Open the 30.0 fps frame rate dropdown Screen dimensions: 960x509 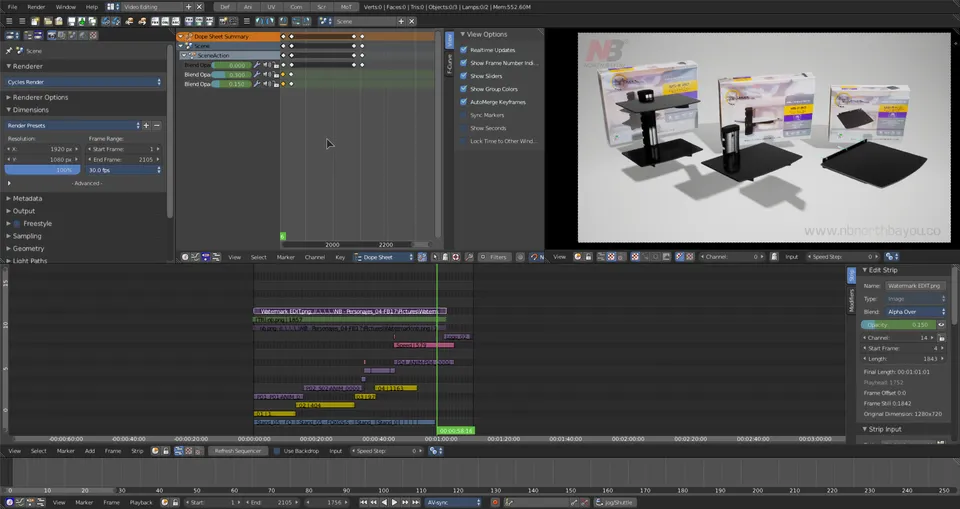(x=124, y=170)
